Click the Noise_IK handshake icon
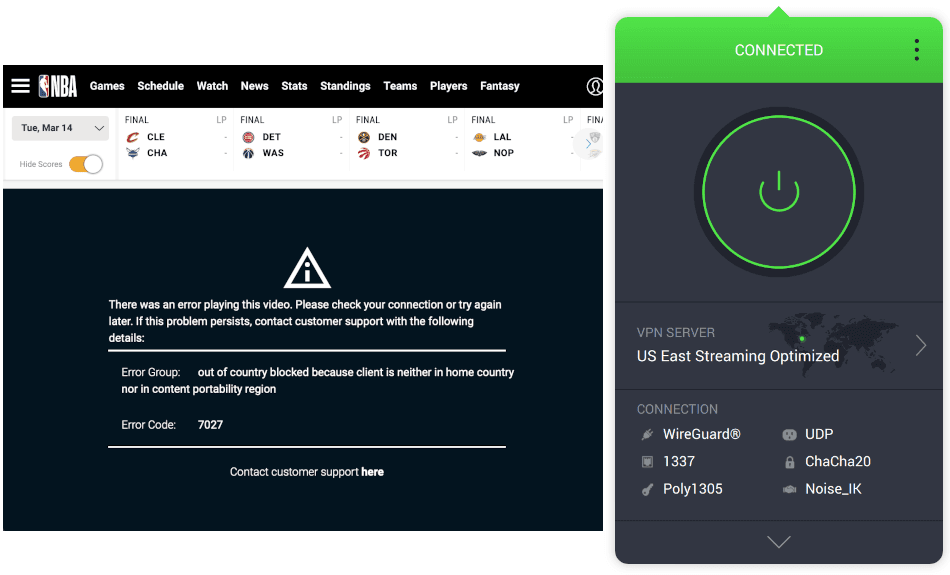 tap(789, 489)
